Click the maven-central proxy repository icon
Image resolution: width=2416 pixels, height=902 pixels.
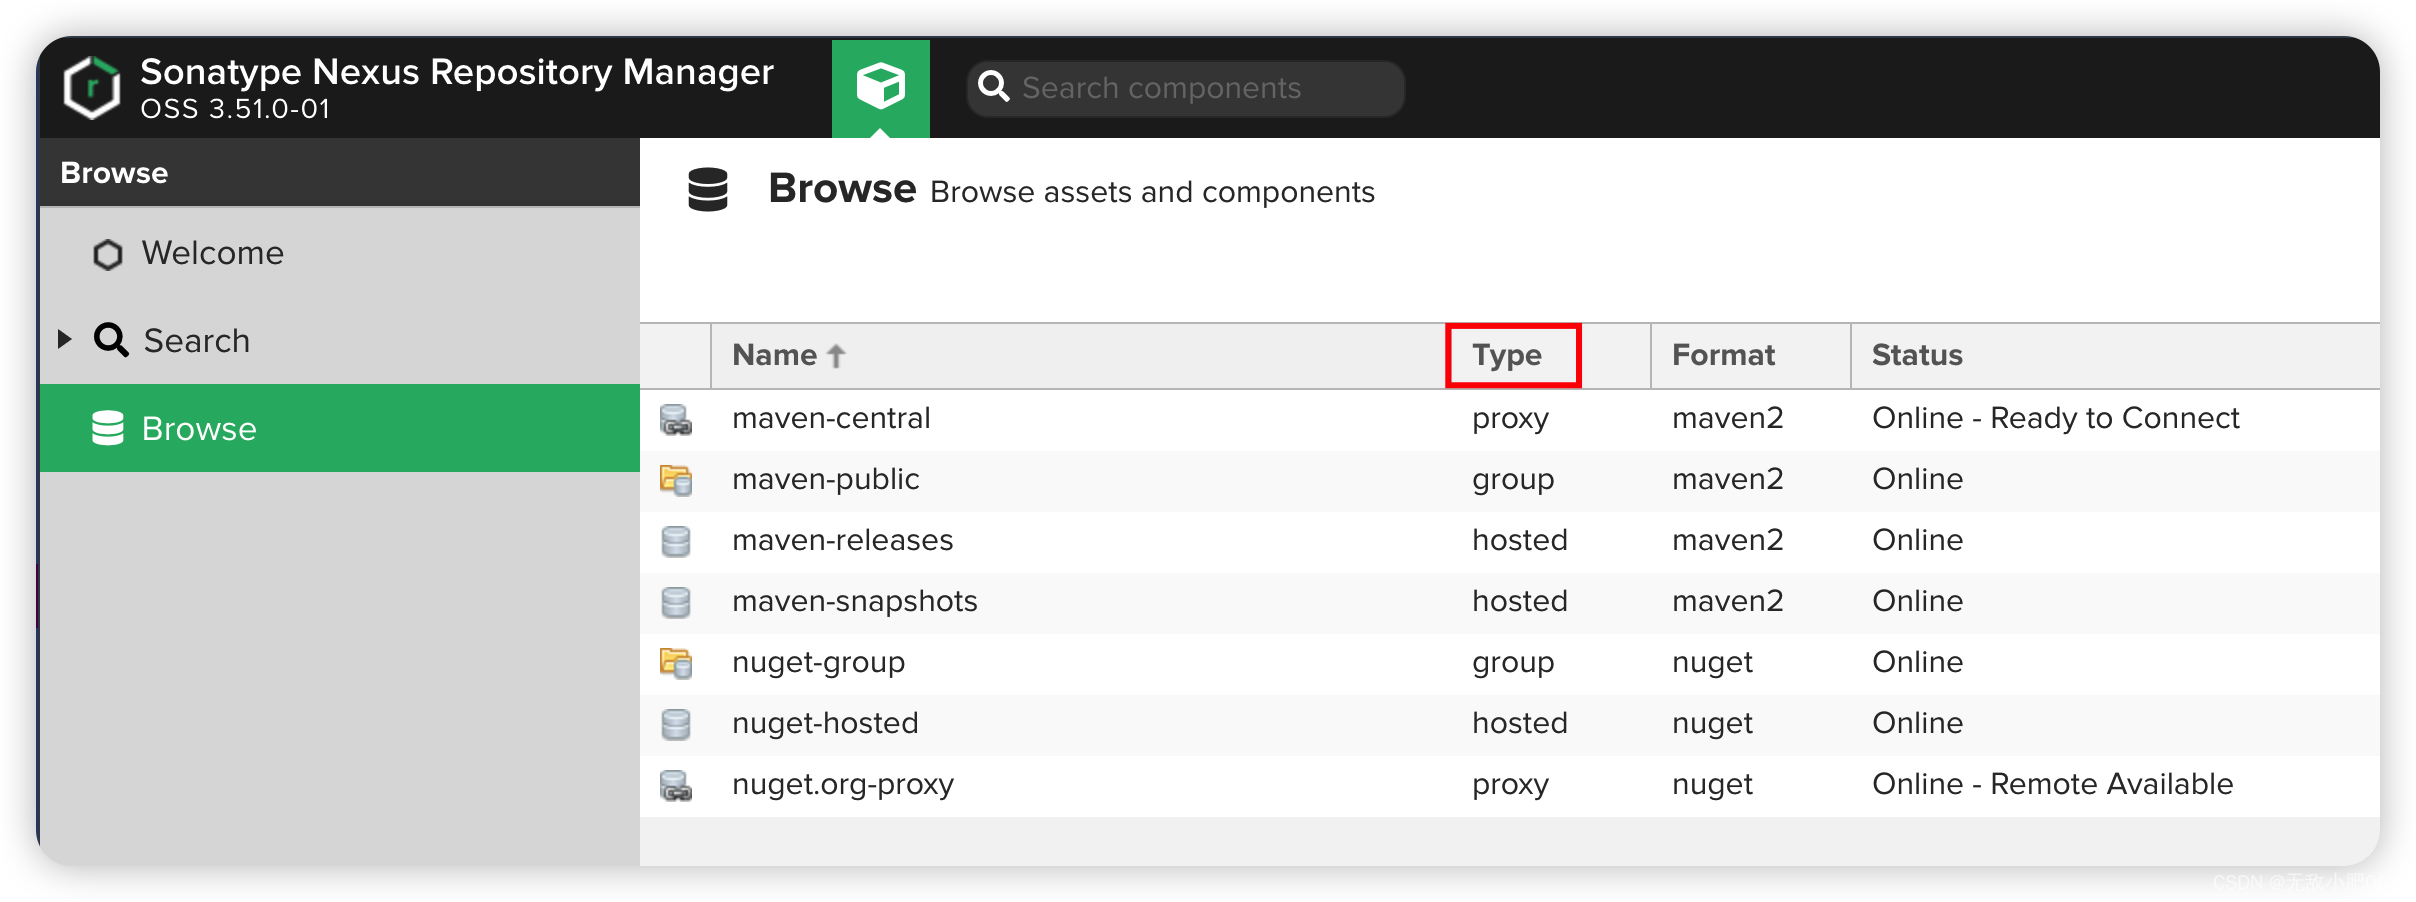point(676,419)
